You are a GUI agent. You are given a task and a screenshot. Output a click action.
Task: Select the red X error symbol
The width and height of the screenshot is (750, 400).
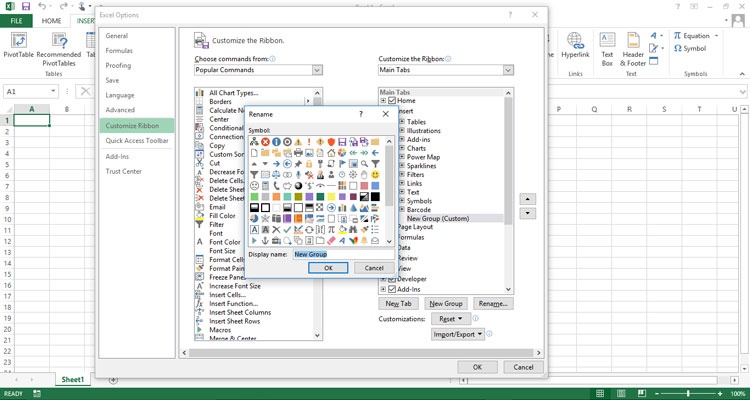pos(265,142)
